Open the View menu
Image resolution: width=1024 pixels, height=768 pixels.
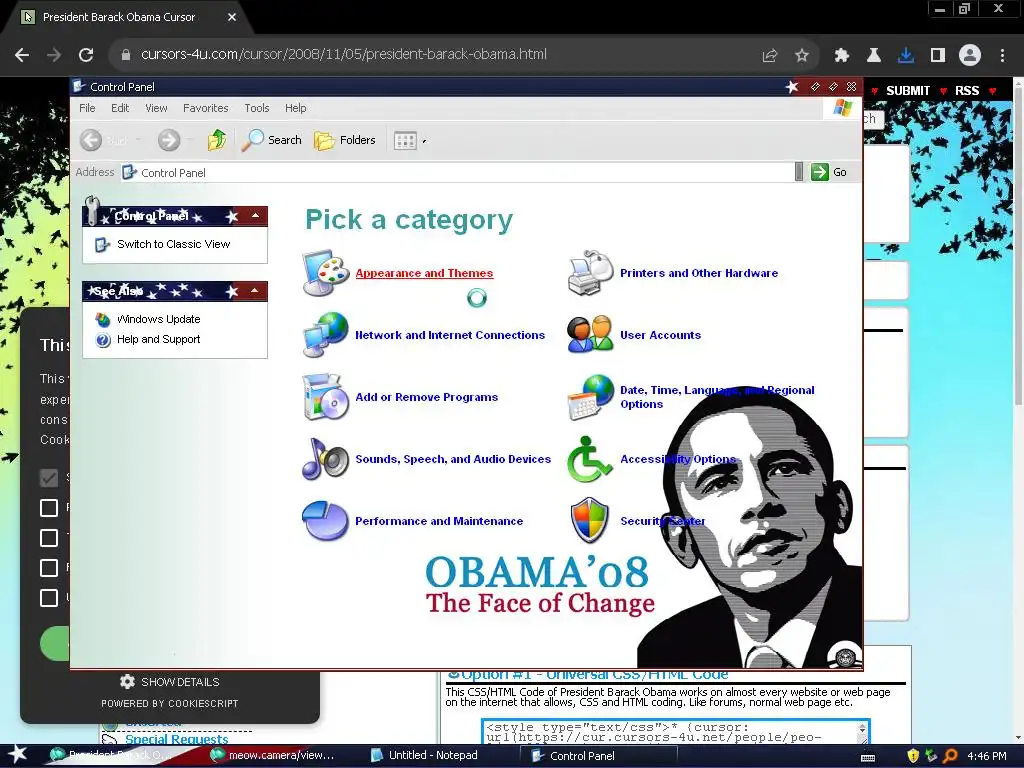(x=156, y=108)
